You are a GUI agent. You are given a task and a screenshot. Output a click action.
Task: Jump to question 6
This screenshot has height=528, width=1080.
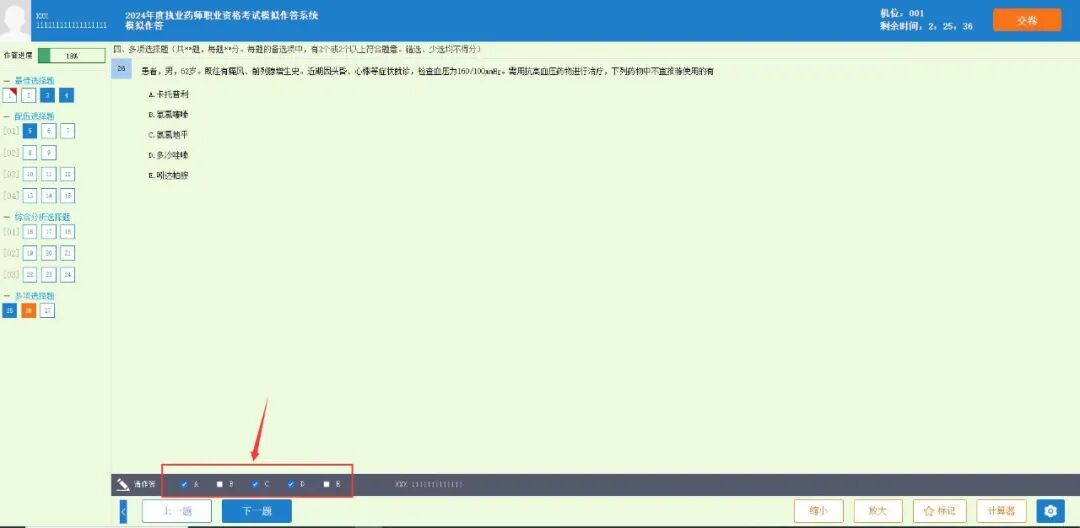coord(48,131)
